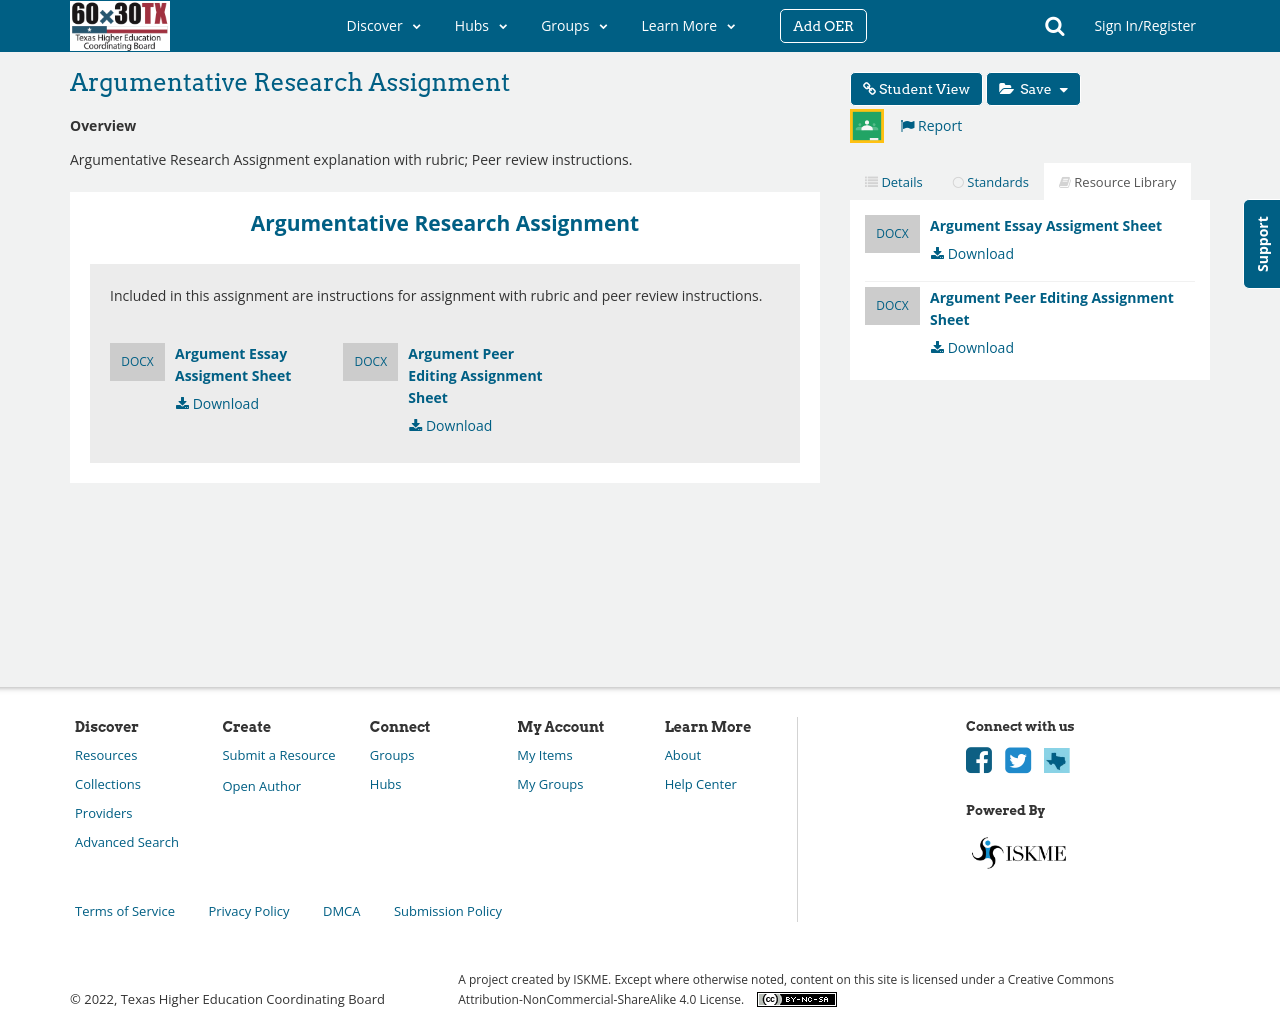
Task: Click Sign In/Register
Action: pyautogui.click(x=1145, y=26)
